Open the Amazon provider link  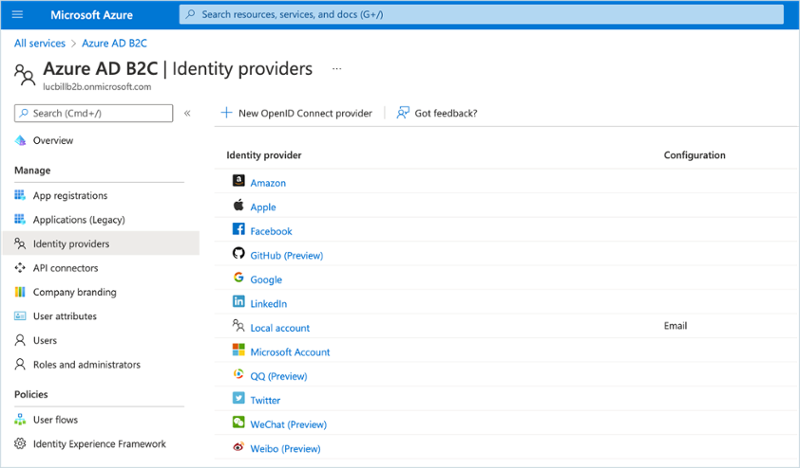pyautogui.click(x=268, y=183)
